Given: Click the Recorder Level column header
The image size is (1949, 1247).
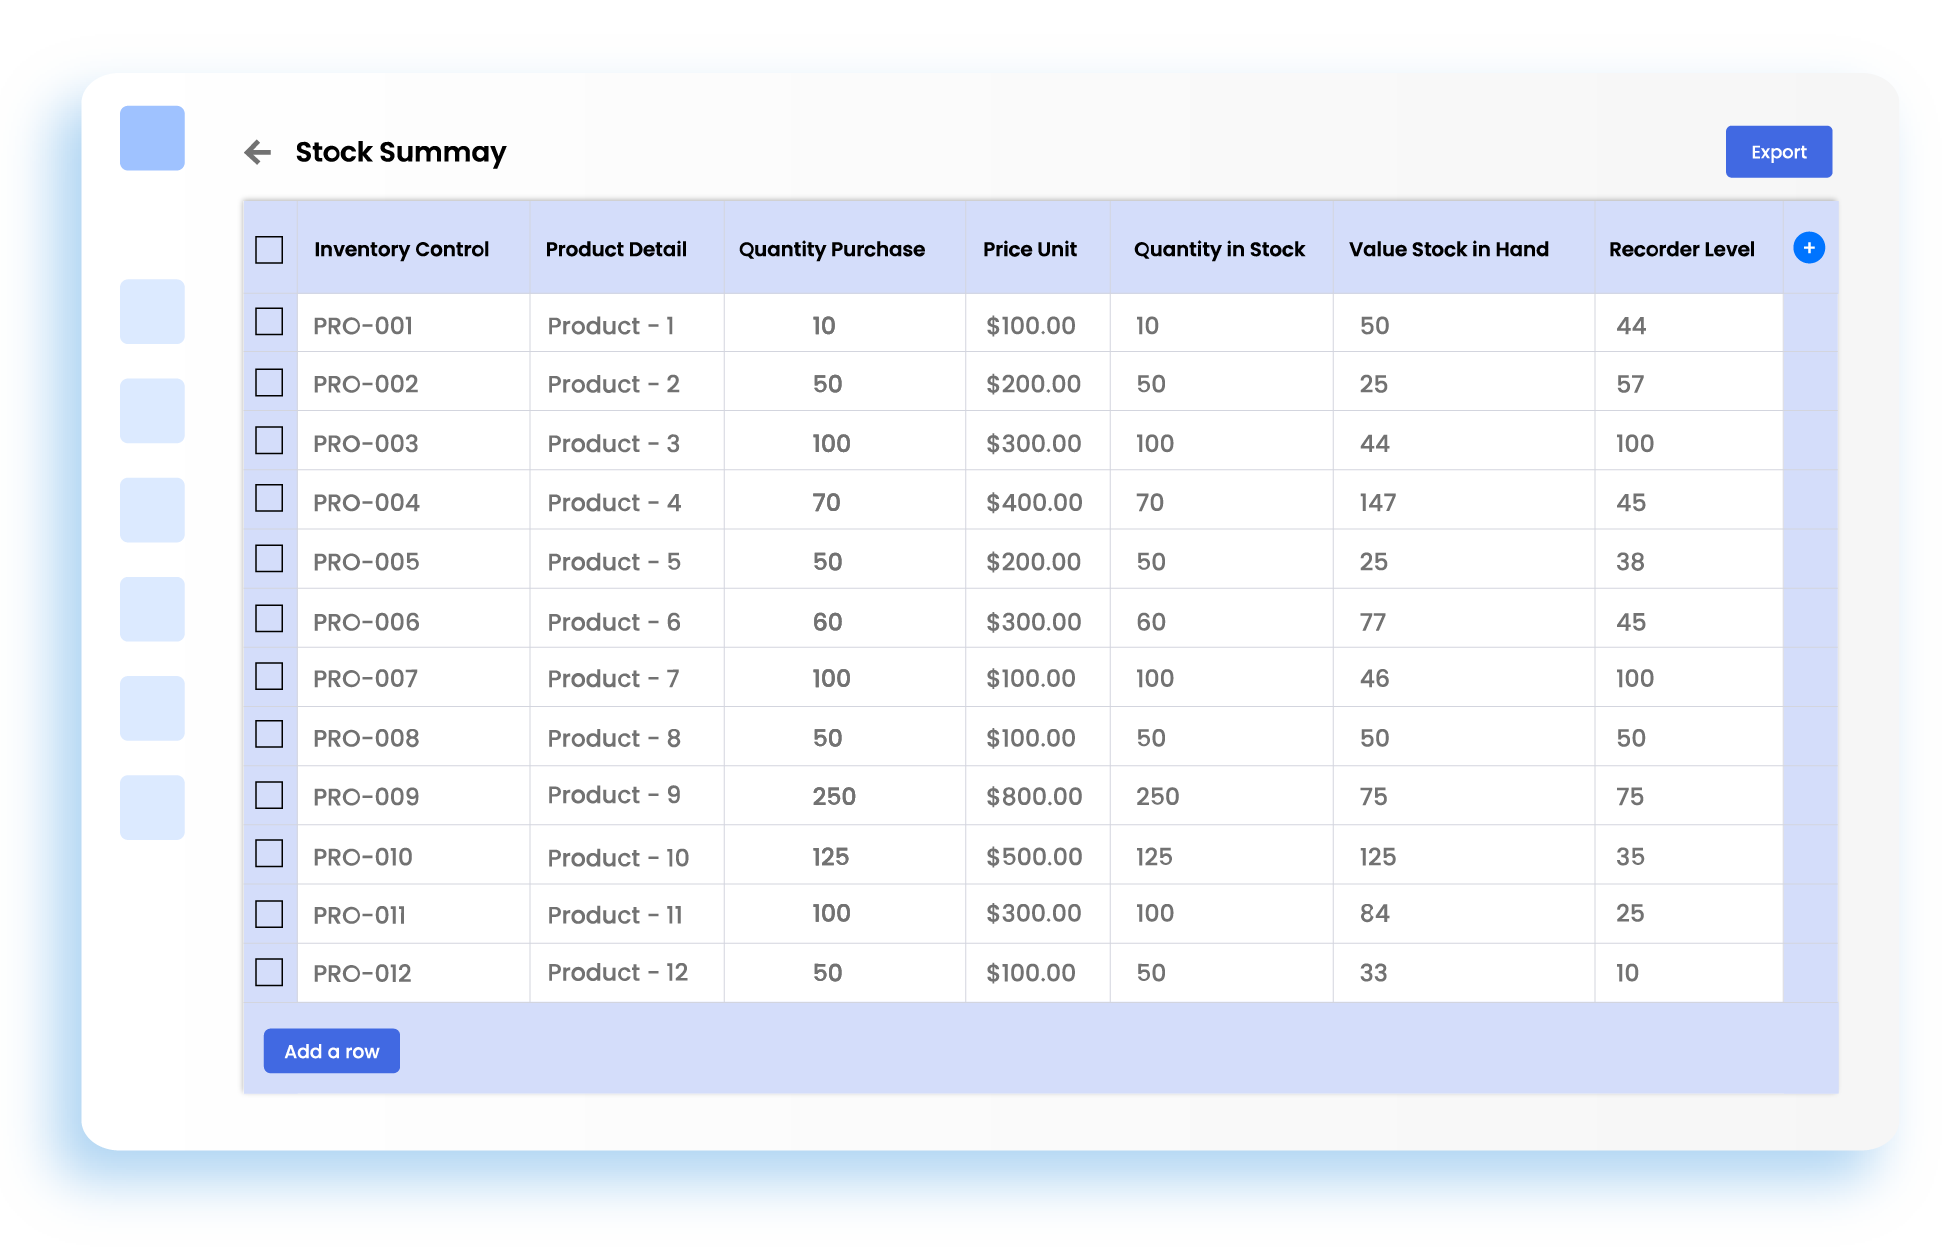Looking at the screenshot, I should [1681, 249].
